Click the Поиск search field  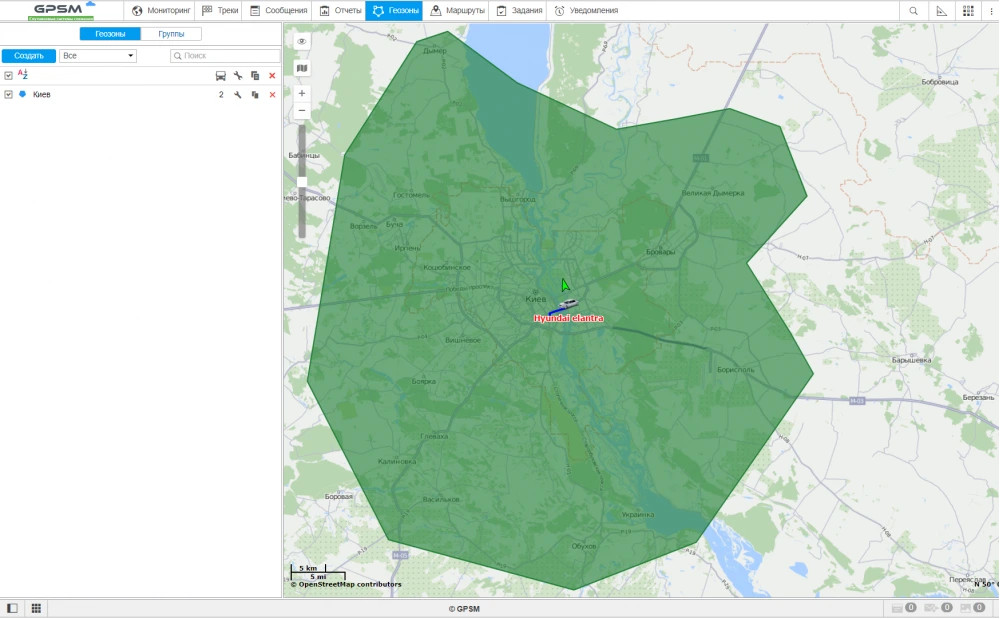point(225,55)
